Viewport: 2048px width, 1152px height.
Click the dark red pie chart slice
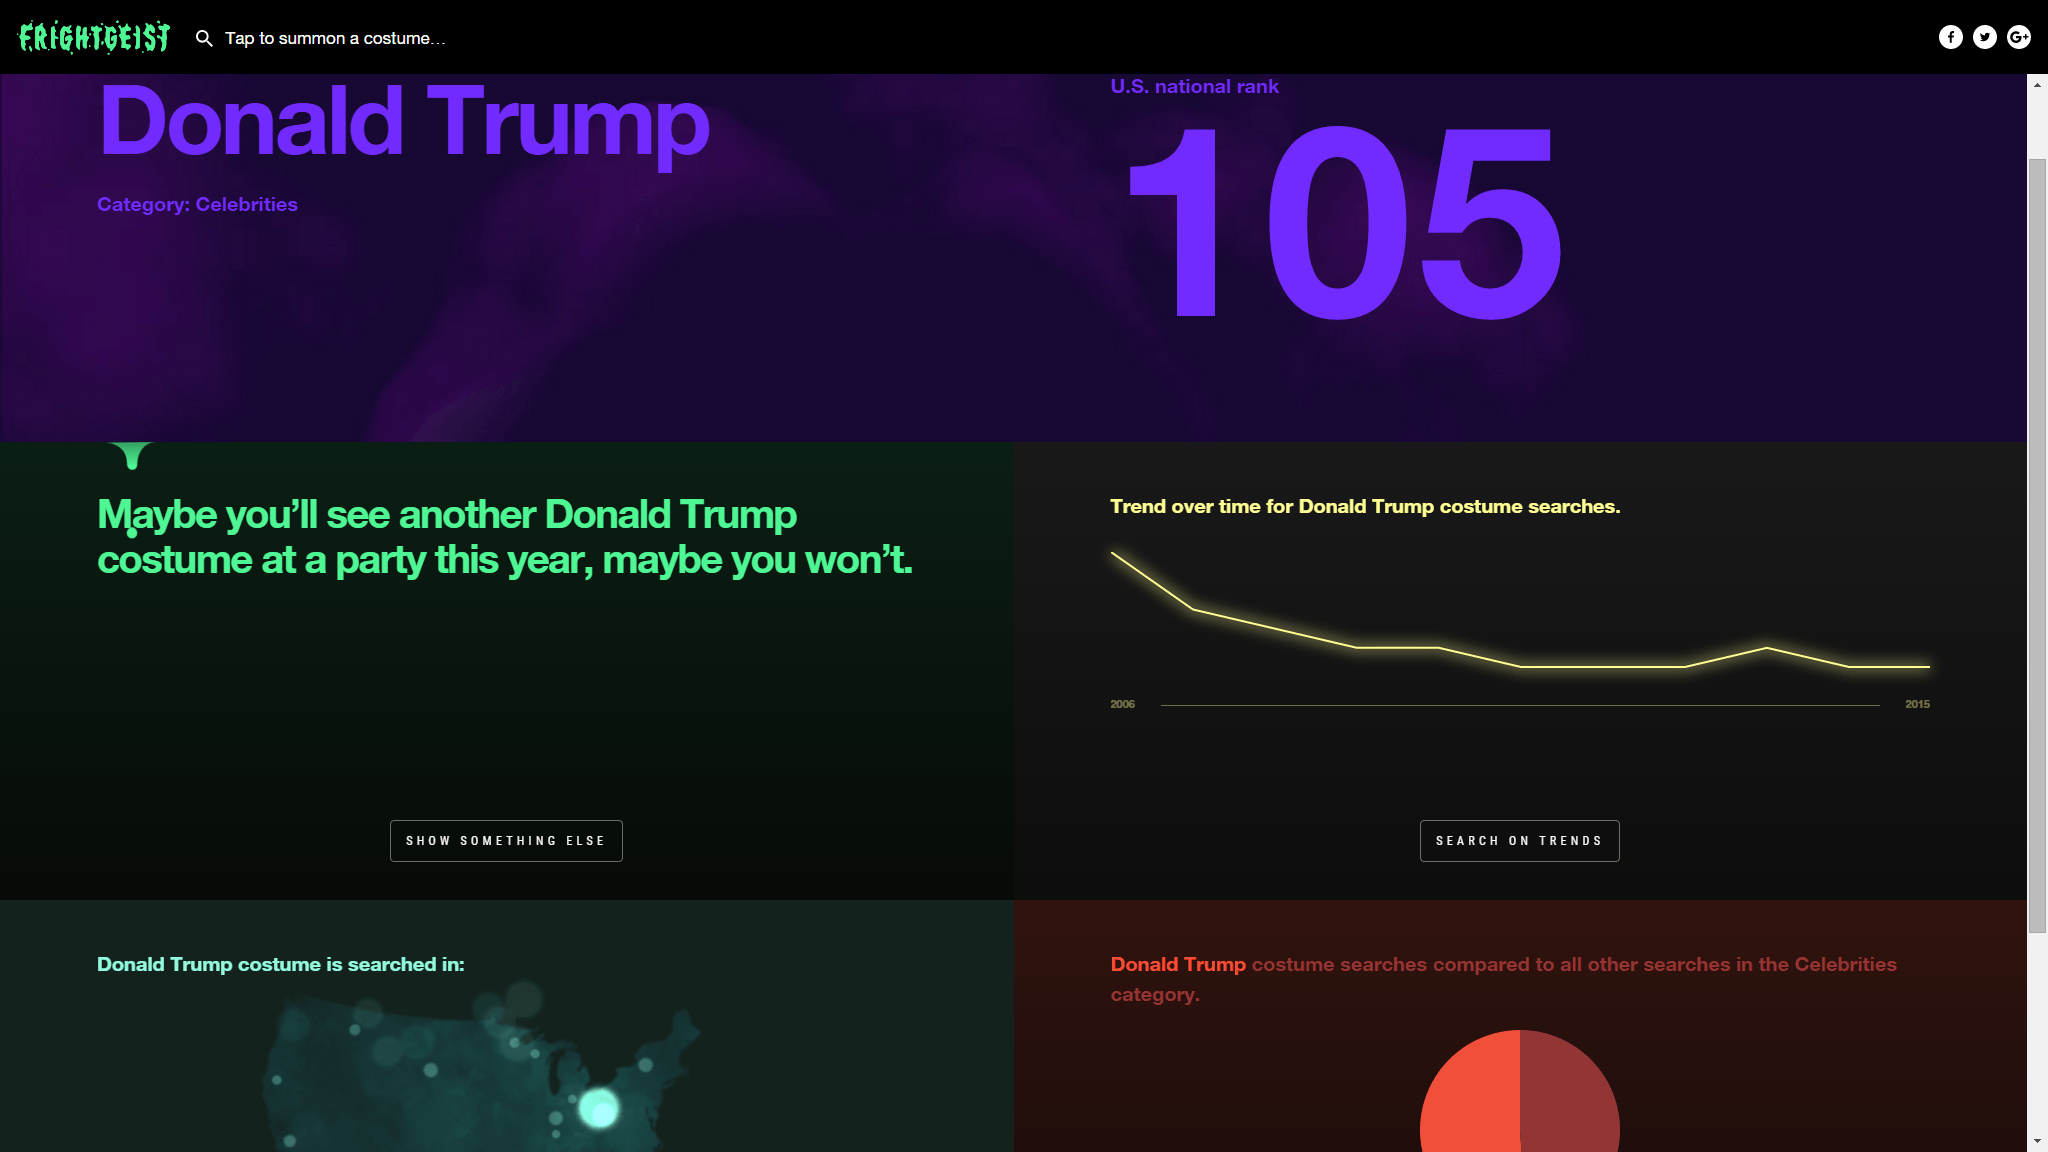click(x=1568, y=1100)
